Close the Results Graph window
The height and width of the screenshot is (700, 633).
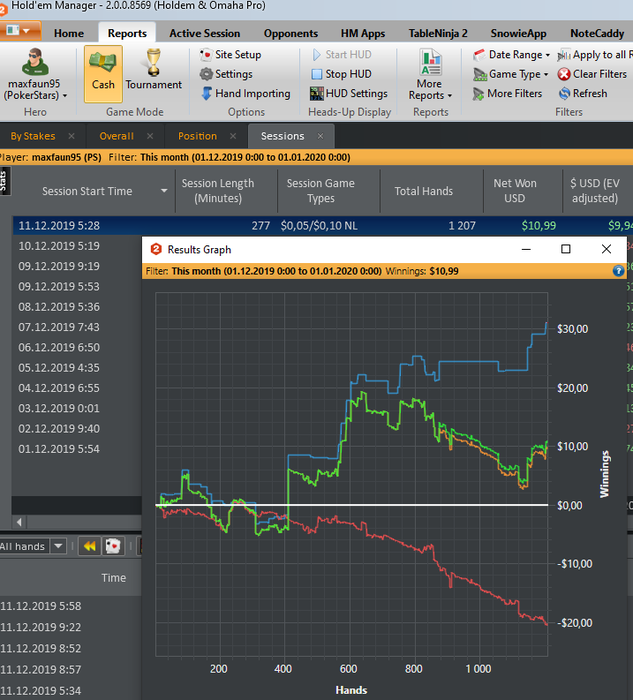(606, 249)
